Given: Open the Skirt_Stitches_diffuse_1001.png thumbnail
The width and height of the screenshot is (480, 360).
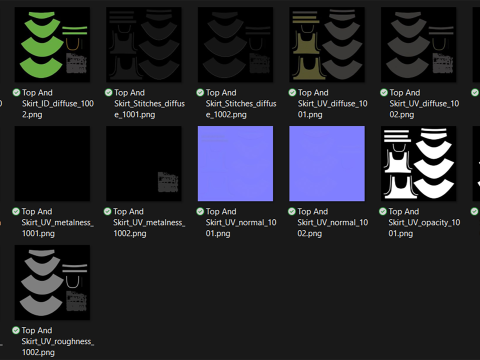Looking at the screenshot, I should [144, 45].
